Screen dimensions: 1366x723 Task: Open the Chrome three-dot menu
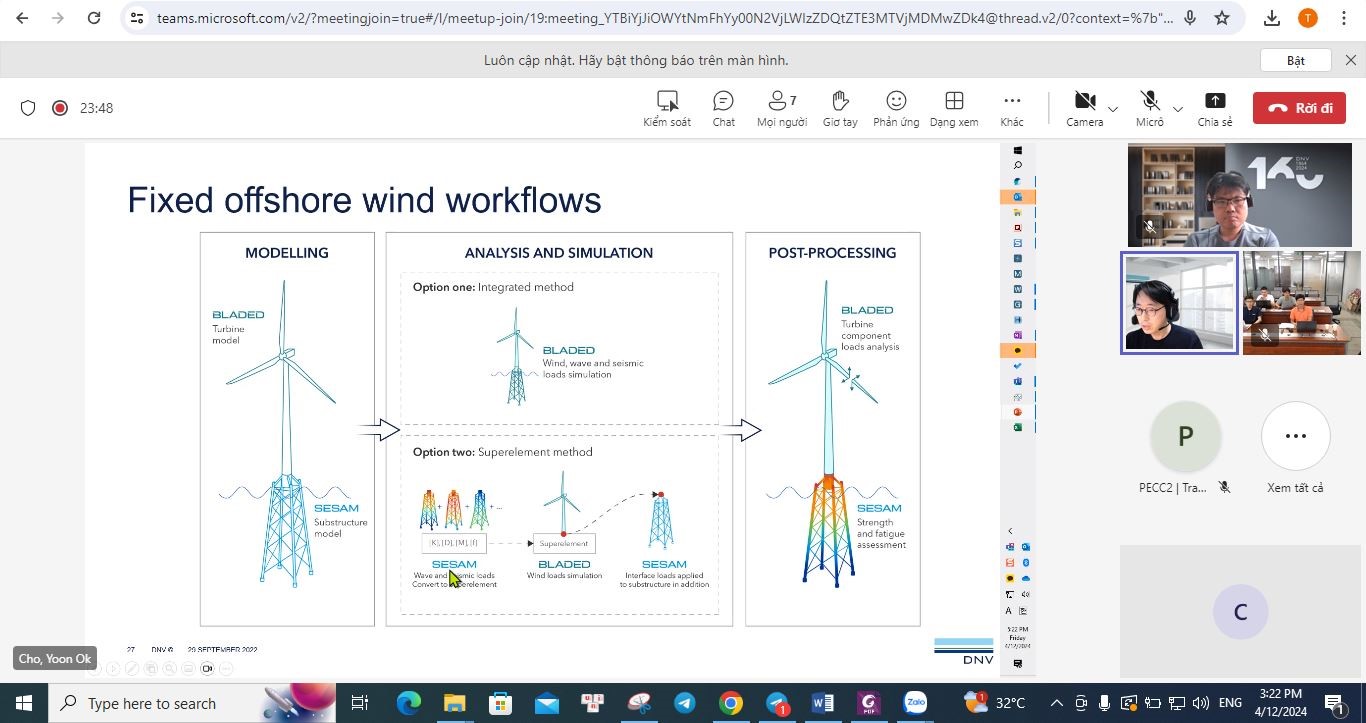(1343, 18)
